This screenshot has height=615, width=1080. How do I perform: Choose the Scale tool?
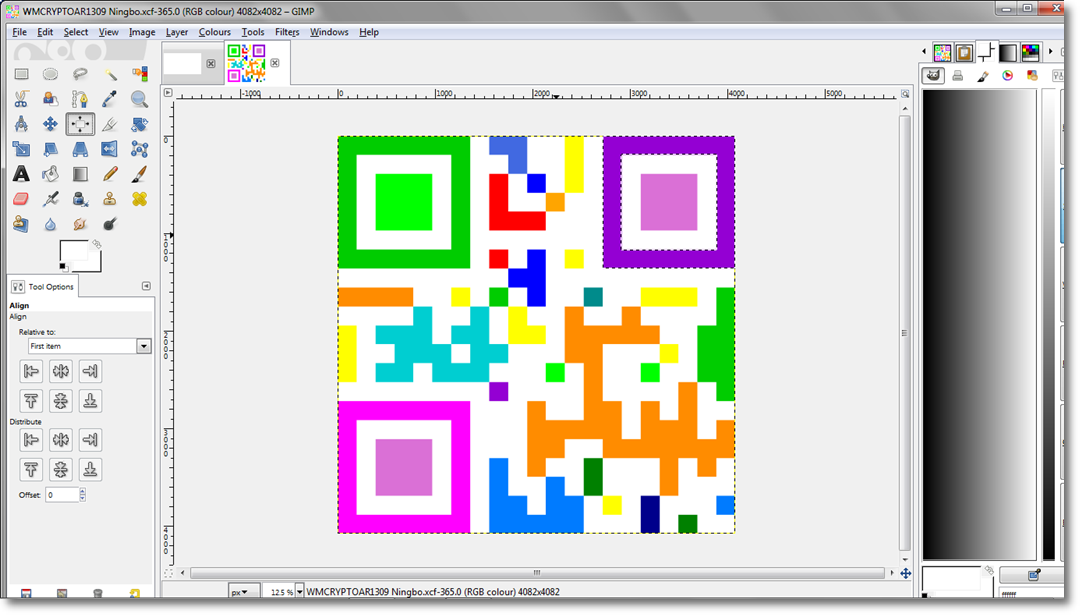pyautogui.click(x=21, y=149)
